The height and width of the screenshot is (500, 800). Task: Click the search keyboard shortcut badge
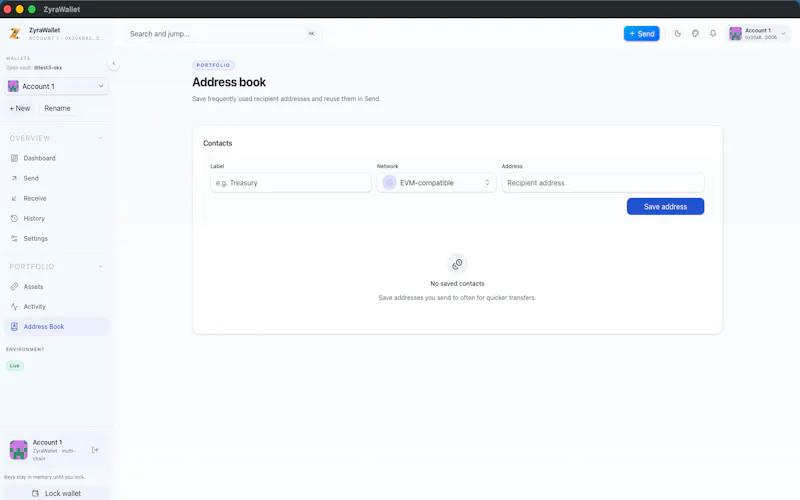[x=311, y=34]
